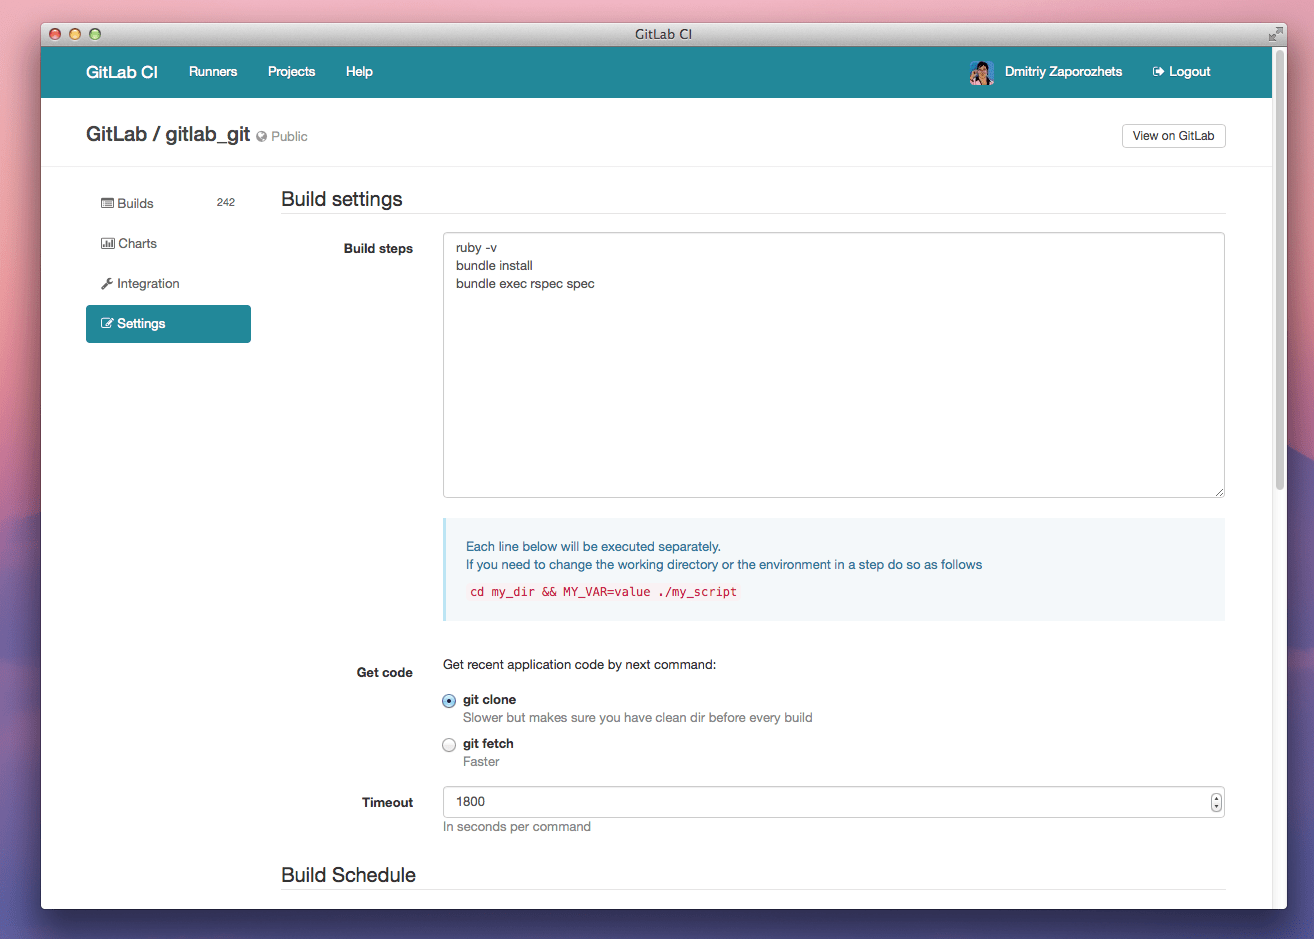
Task: Select the git clone radio button
Action: 449,701
